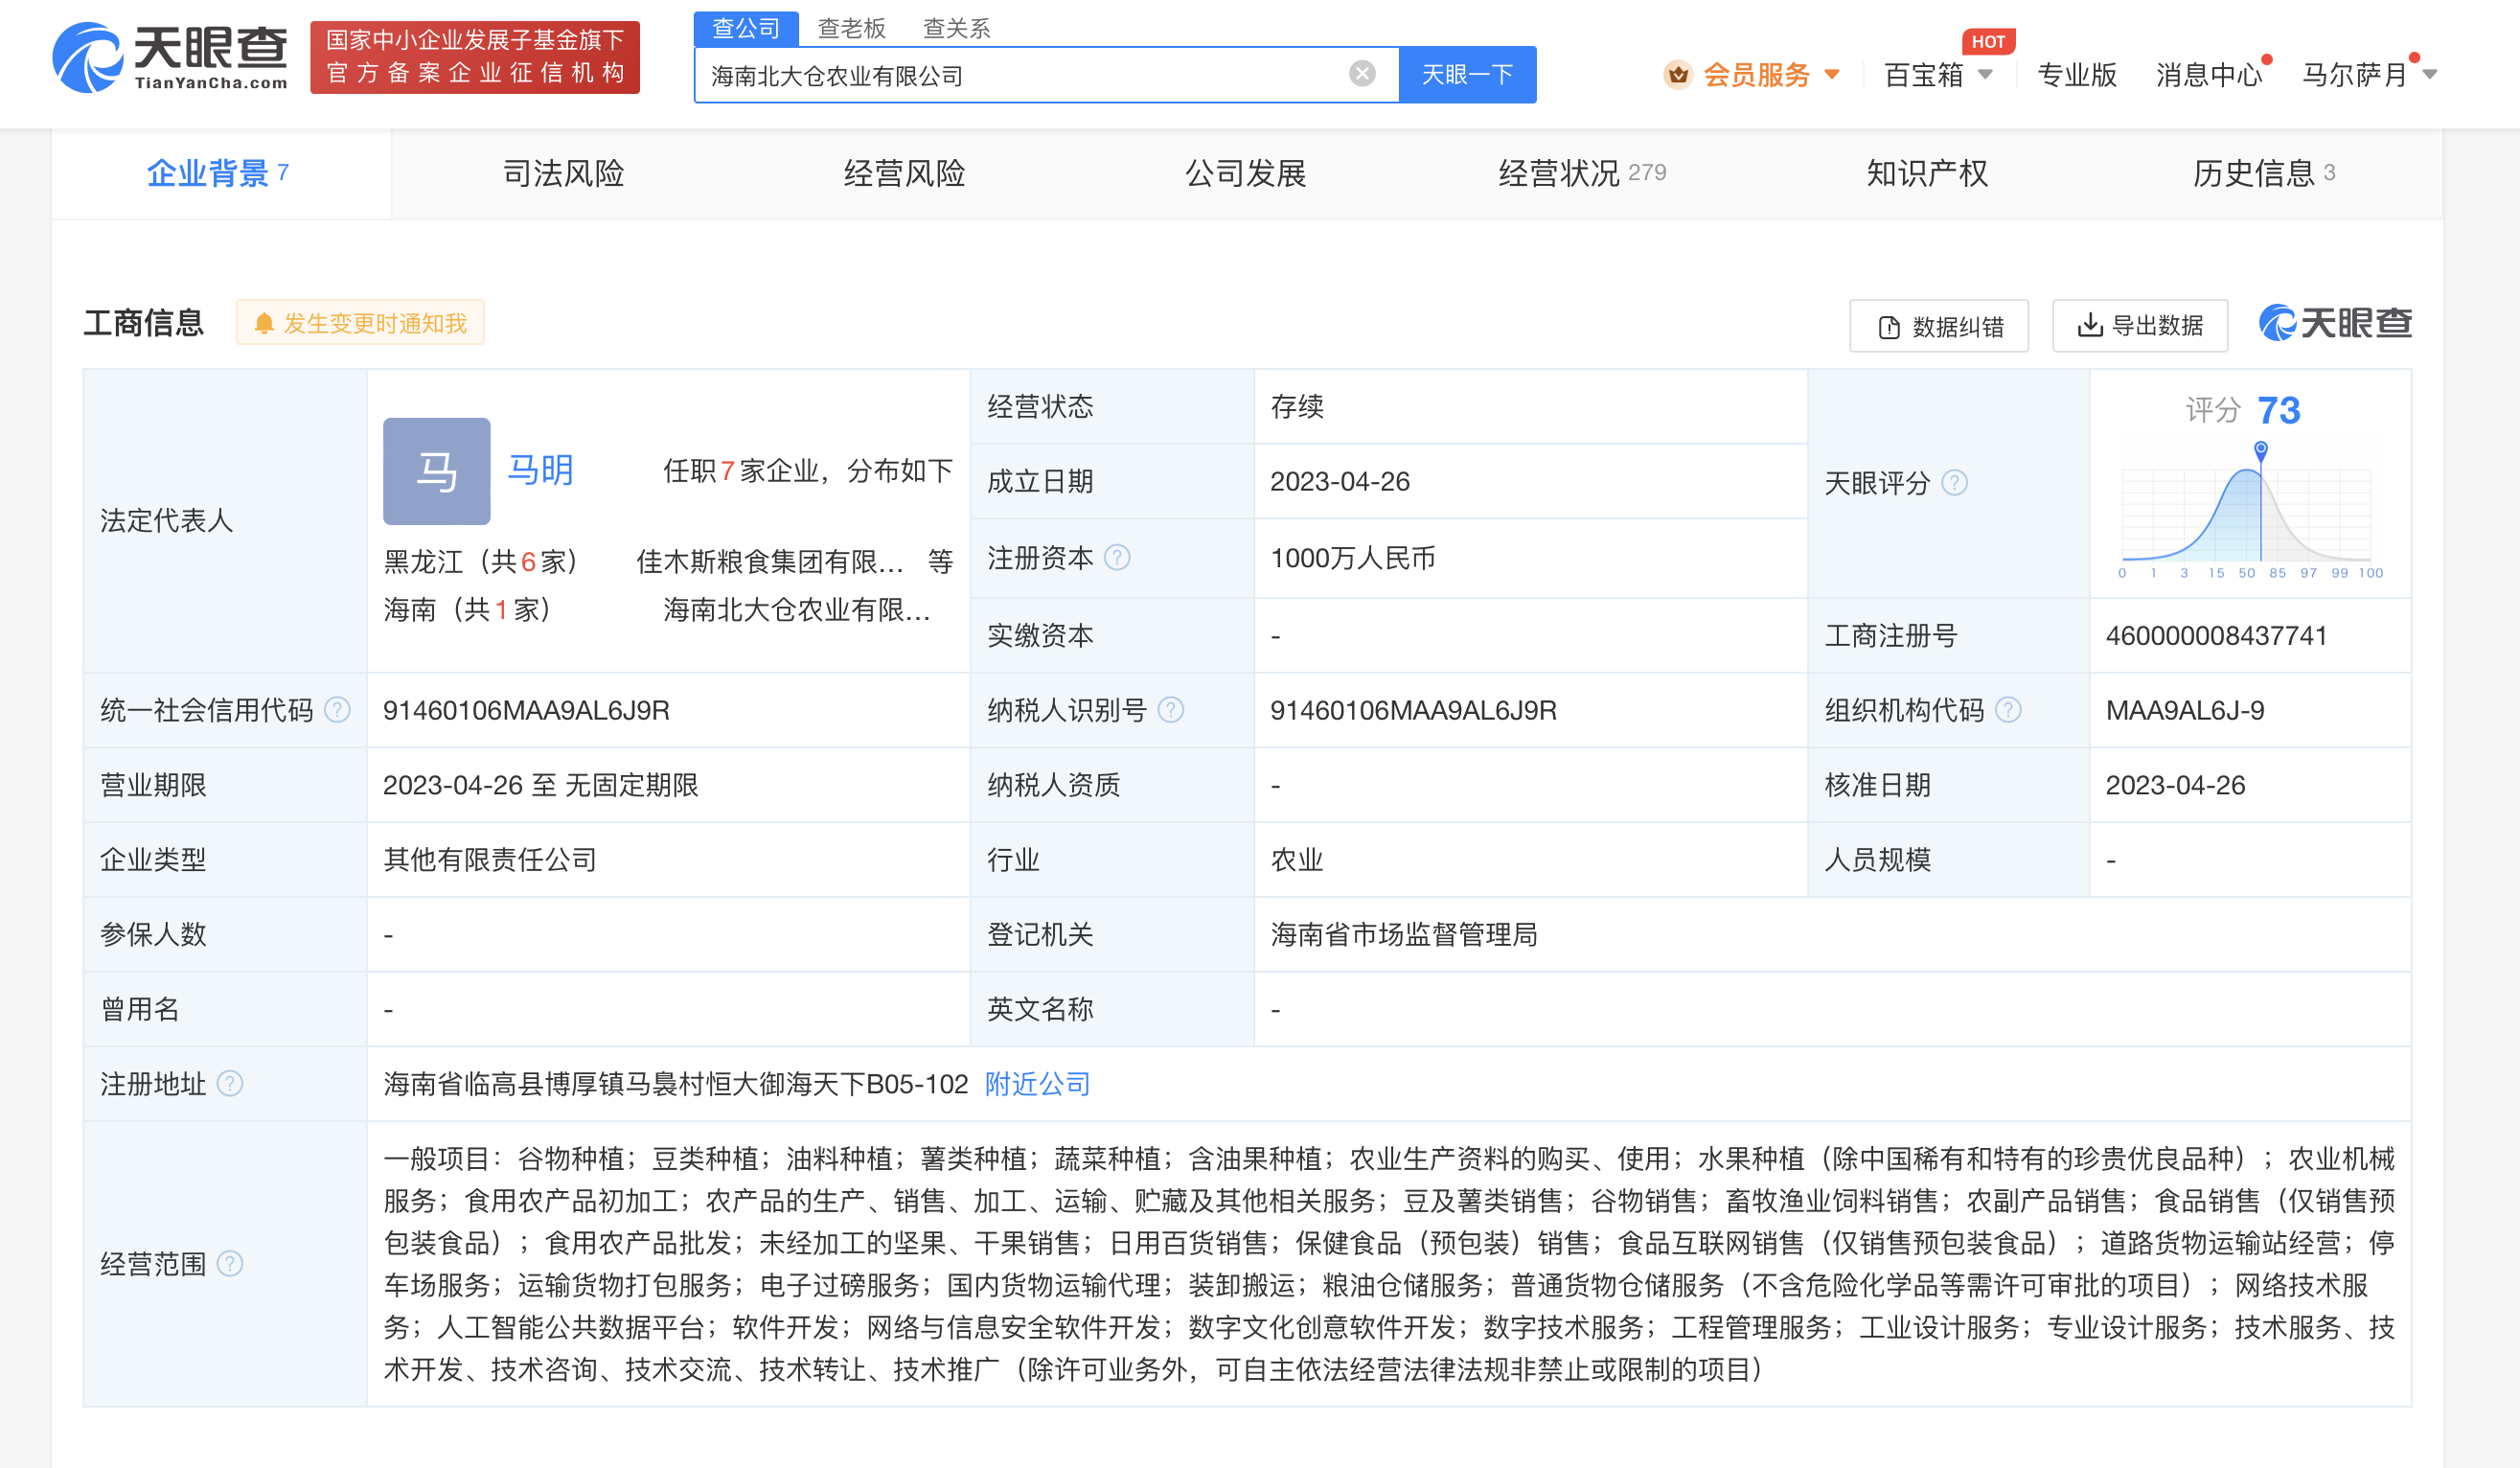Image resolution: width=2520 pixels, height=1468 pixels.
Task: Open the 司法风险 tab
Action: pos(563,173)
